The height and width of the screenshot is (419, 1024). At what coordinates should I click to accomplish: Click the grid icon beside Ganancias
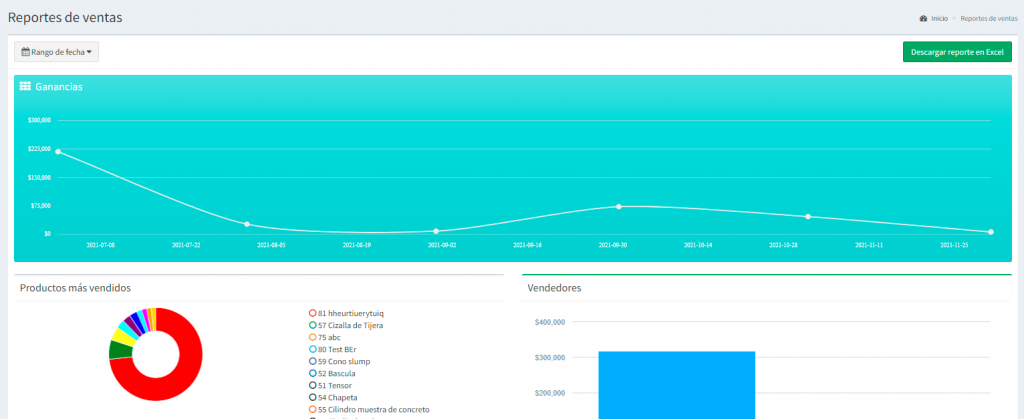pyautogui.click(x=25, y=87)
